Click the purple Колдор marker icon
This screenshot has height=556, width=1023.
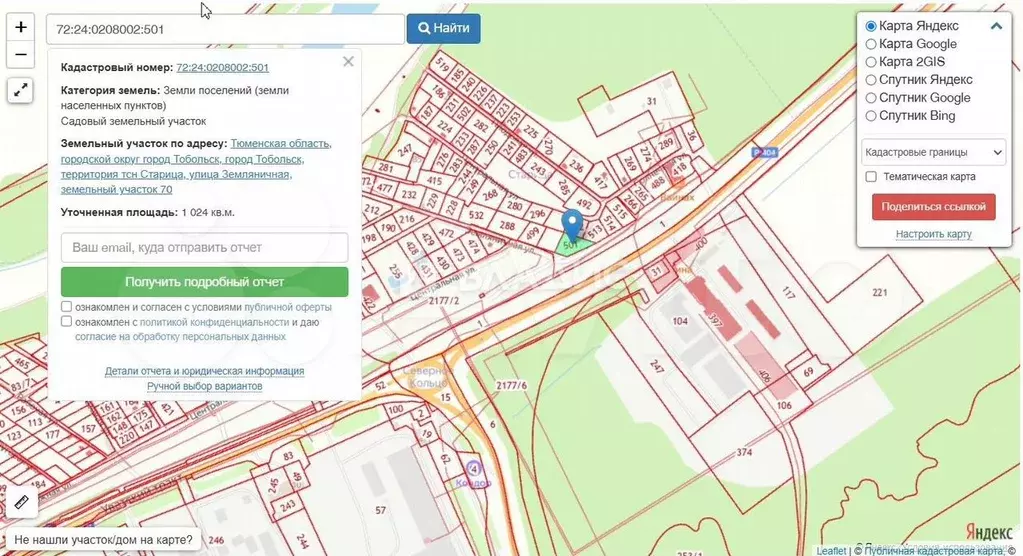[x=474, y=469]
